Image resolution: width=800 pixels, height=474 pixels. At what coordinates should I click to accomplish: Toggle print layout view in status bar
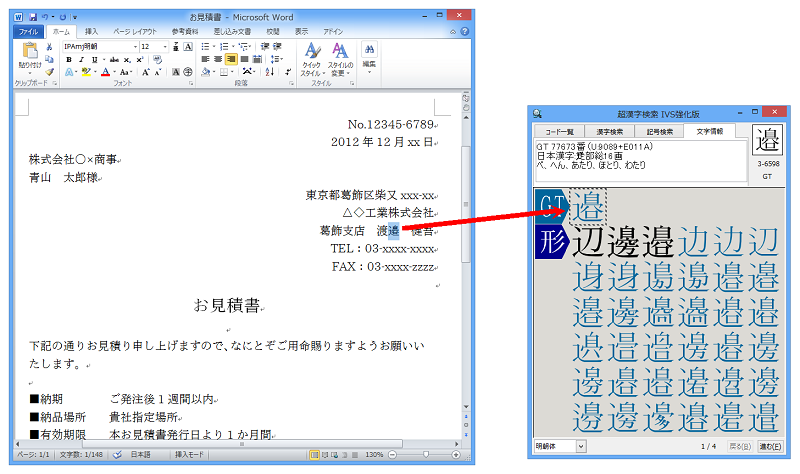(x=314, y=455)
